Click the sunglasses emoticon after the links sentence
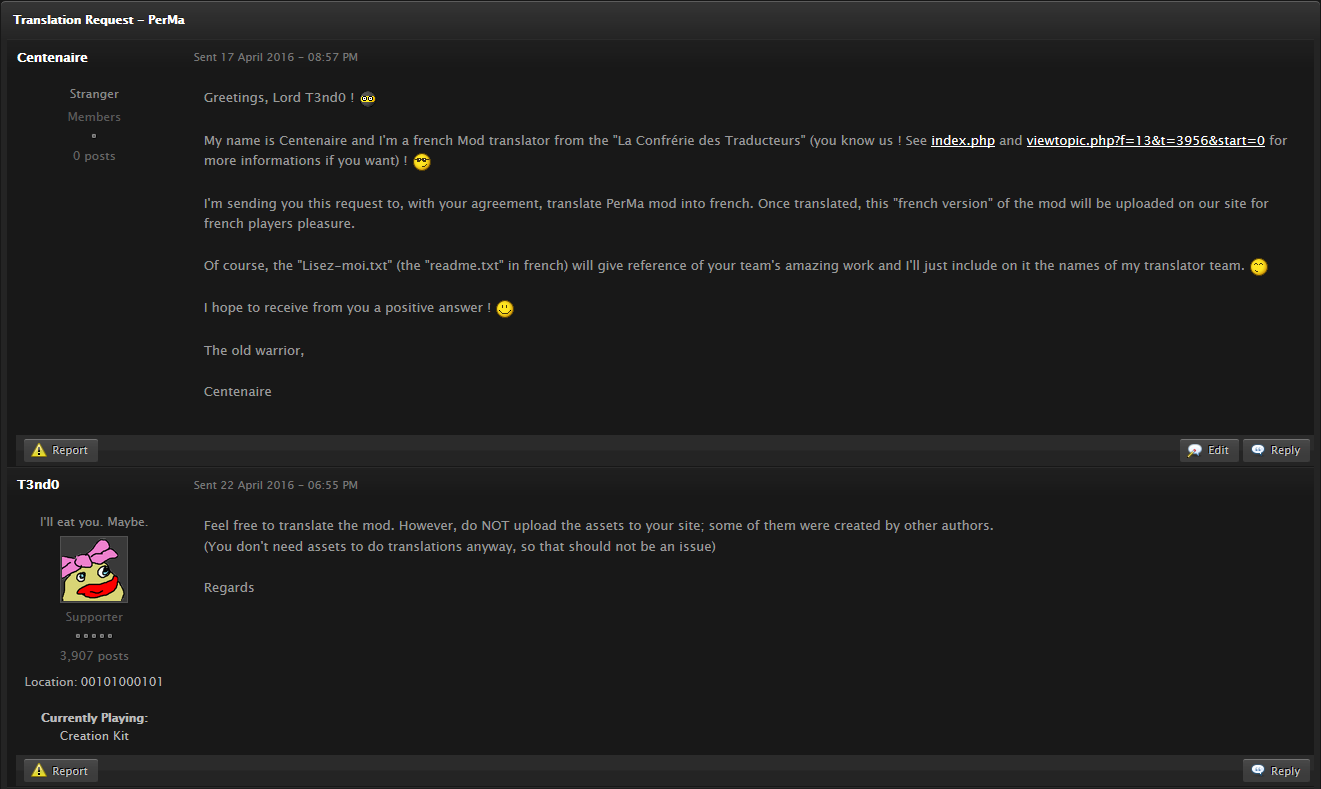1321x789 pixels. pos(422,162)
